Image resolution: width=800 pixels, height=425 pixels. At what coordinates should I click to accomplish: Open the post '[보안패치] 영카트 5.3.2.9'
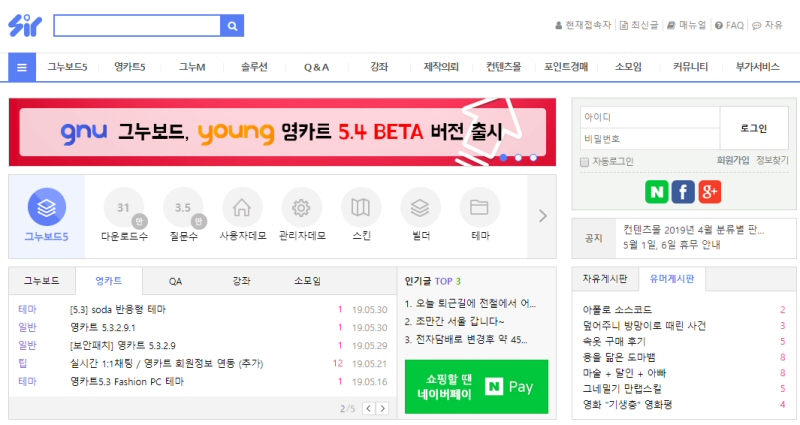click(x=122, y=345)
